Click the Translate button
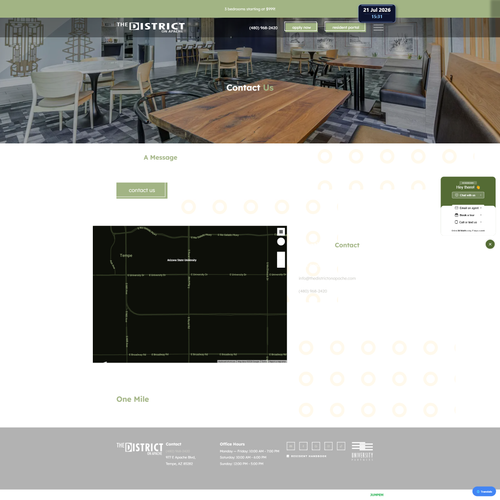Screen dimensions: 500x500 click(x=484, y=492)
